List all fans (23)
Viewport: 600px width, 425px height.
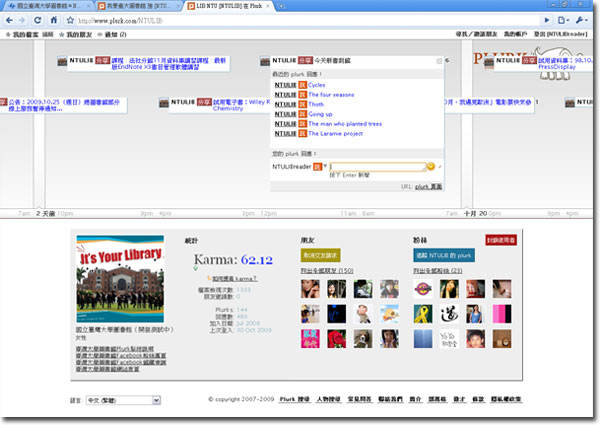click(x=437, y=270)
